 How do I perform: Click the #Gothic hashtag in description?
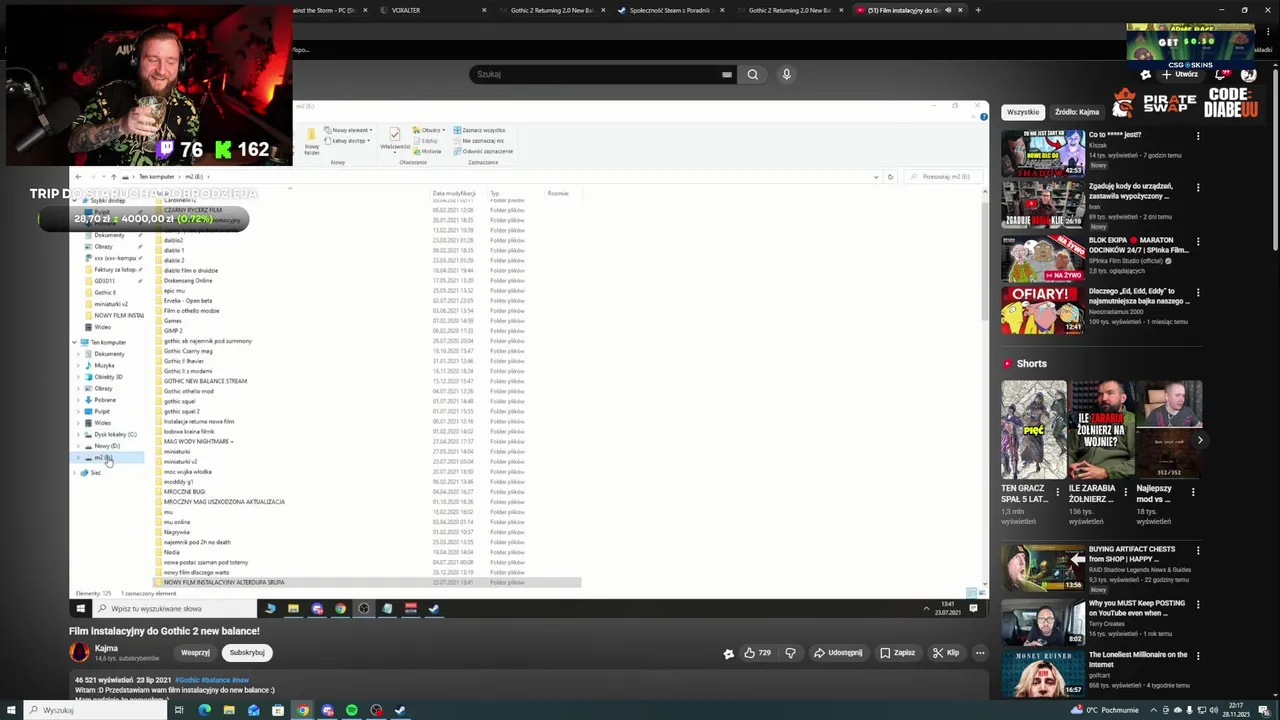coord(188,680)
